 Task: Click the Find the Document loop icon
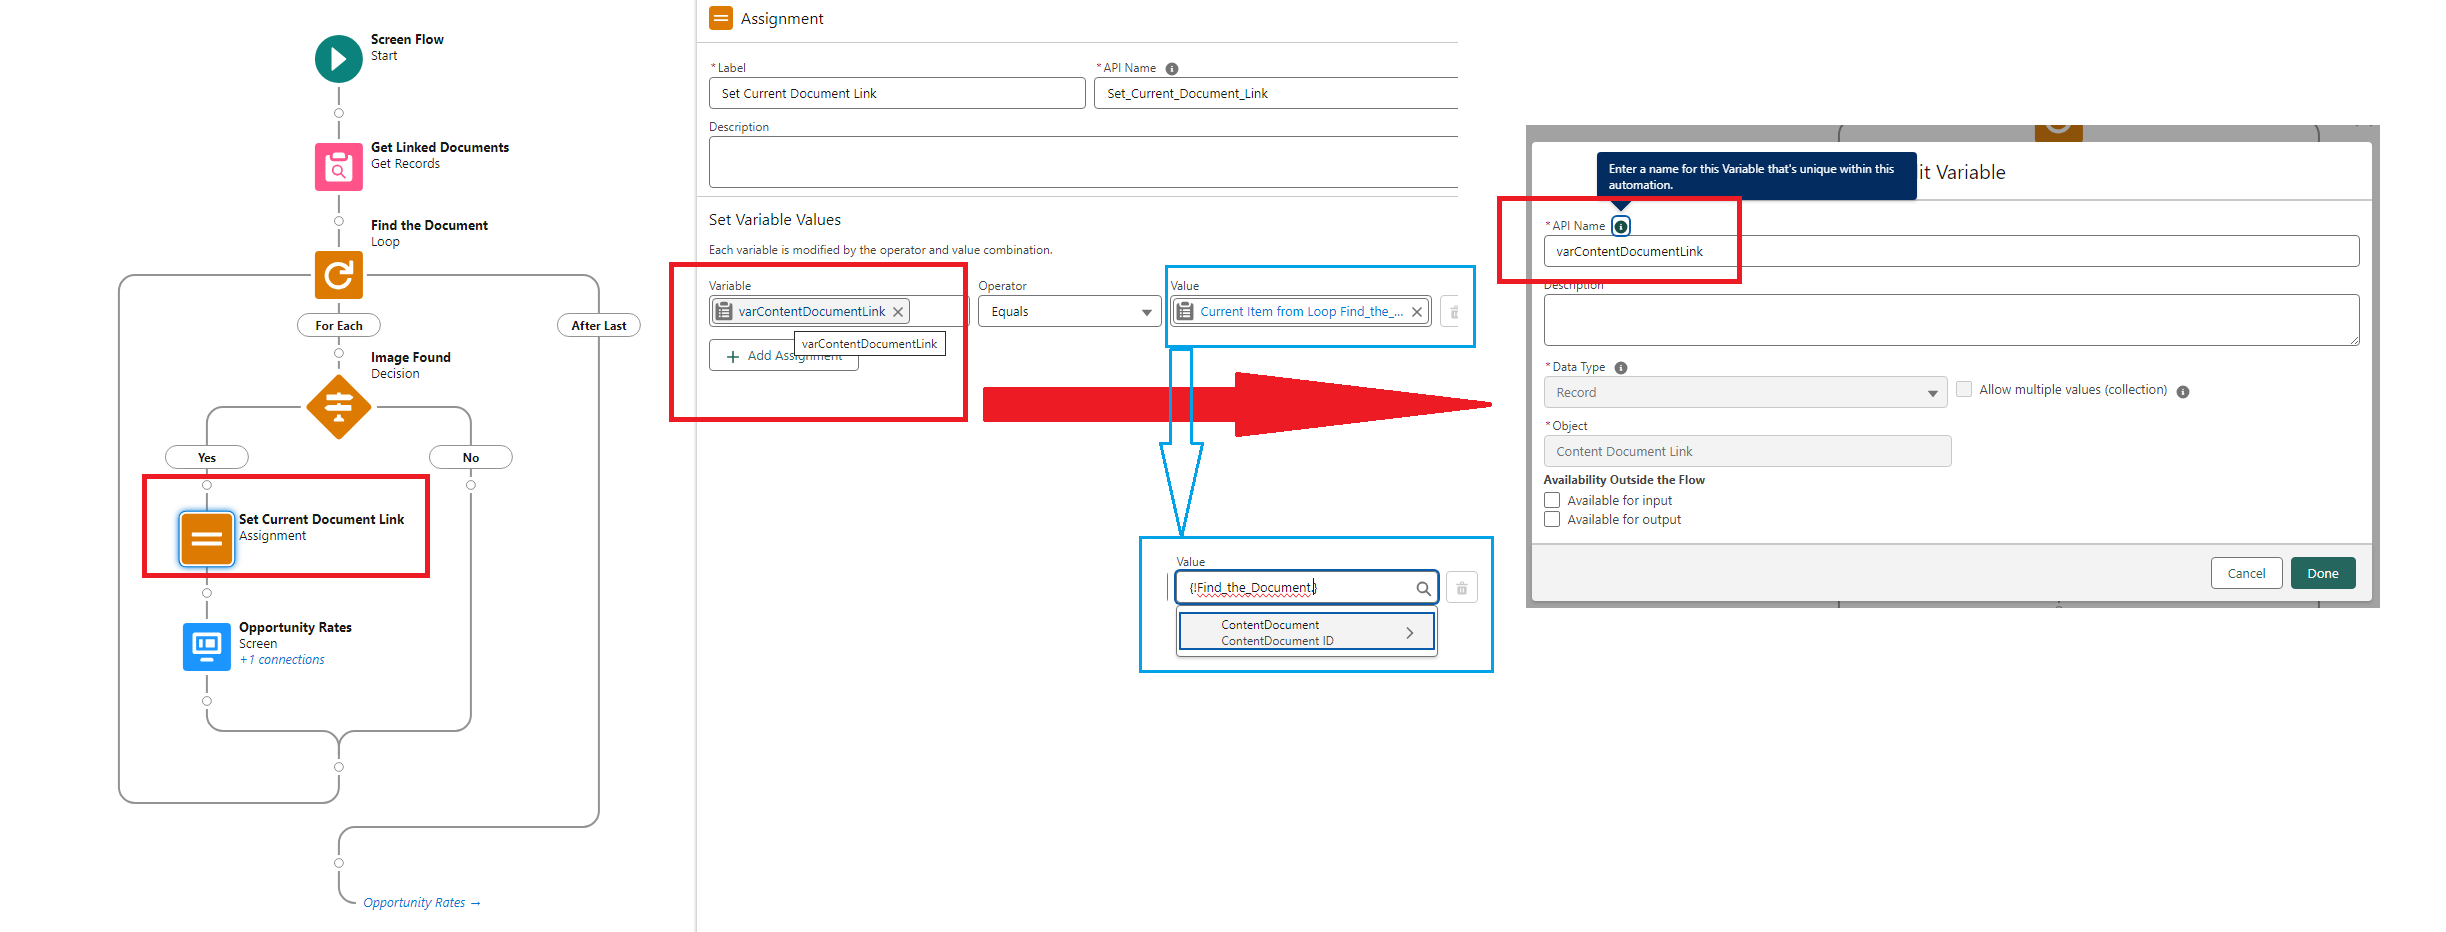pos(338,275)
